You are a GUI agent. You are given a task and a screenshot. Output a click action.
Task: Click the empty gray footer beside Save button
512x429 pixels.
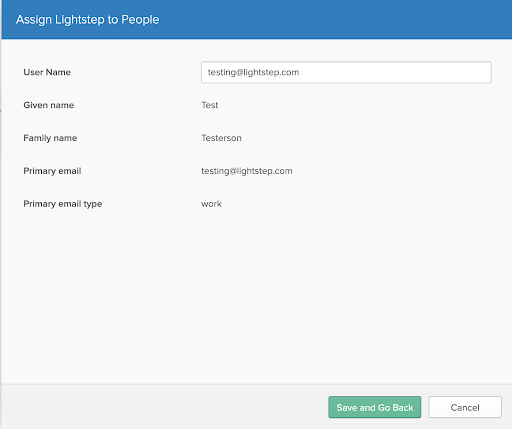tap(163, 407)
